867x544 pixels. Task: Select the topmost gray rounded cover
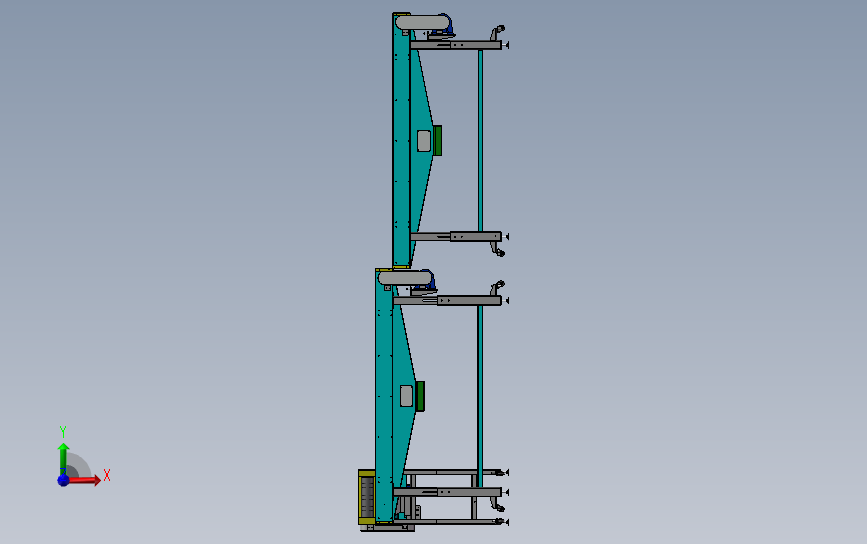[x=422, y=23]
